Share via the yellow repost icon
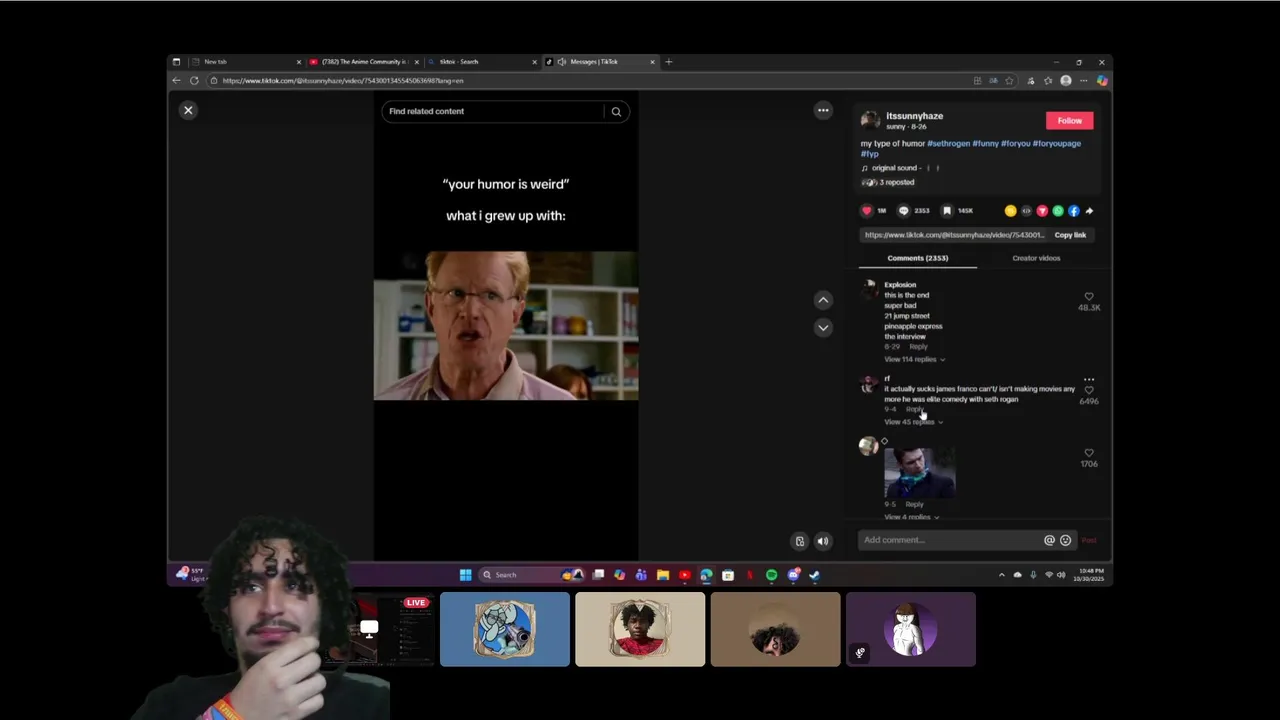Screen dimensions: 1280x720 coord(1010,211)
